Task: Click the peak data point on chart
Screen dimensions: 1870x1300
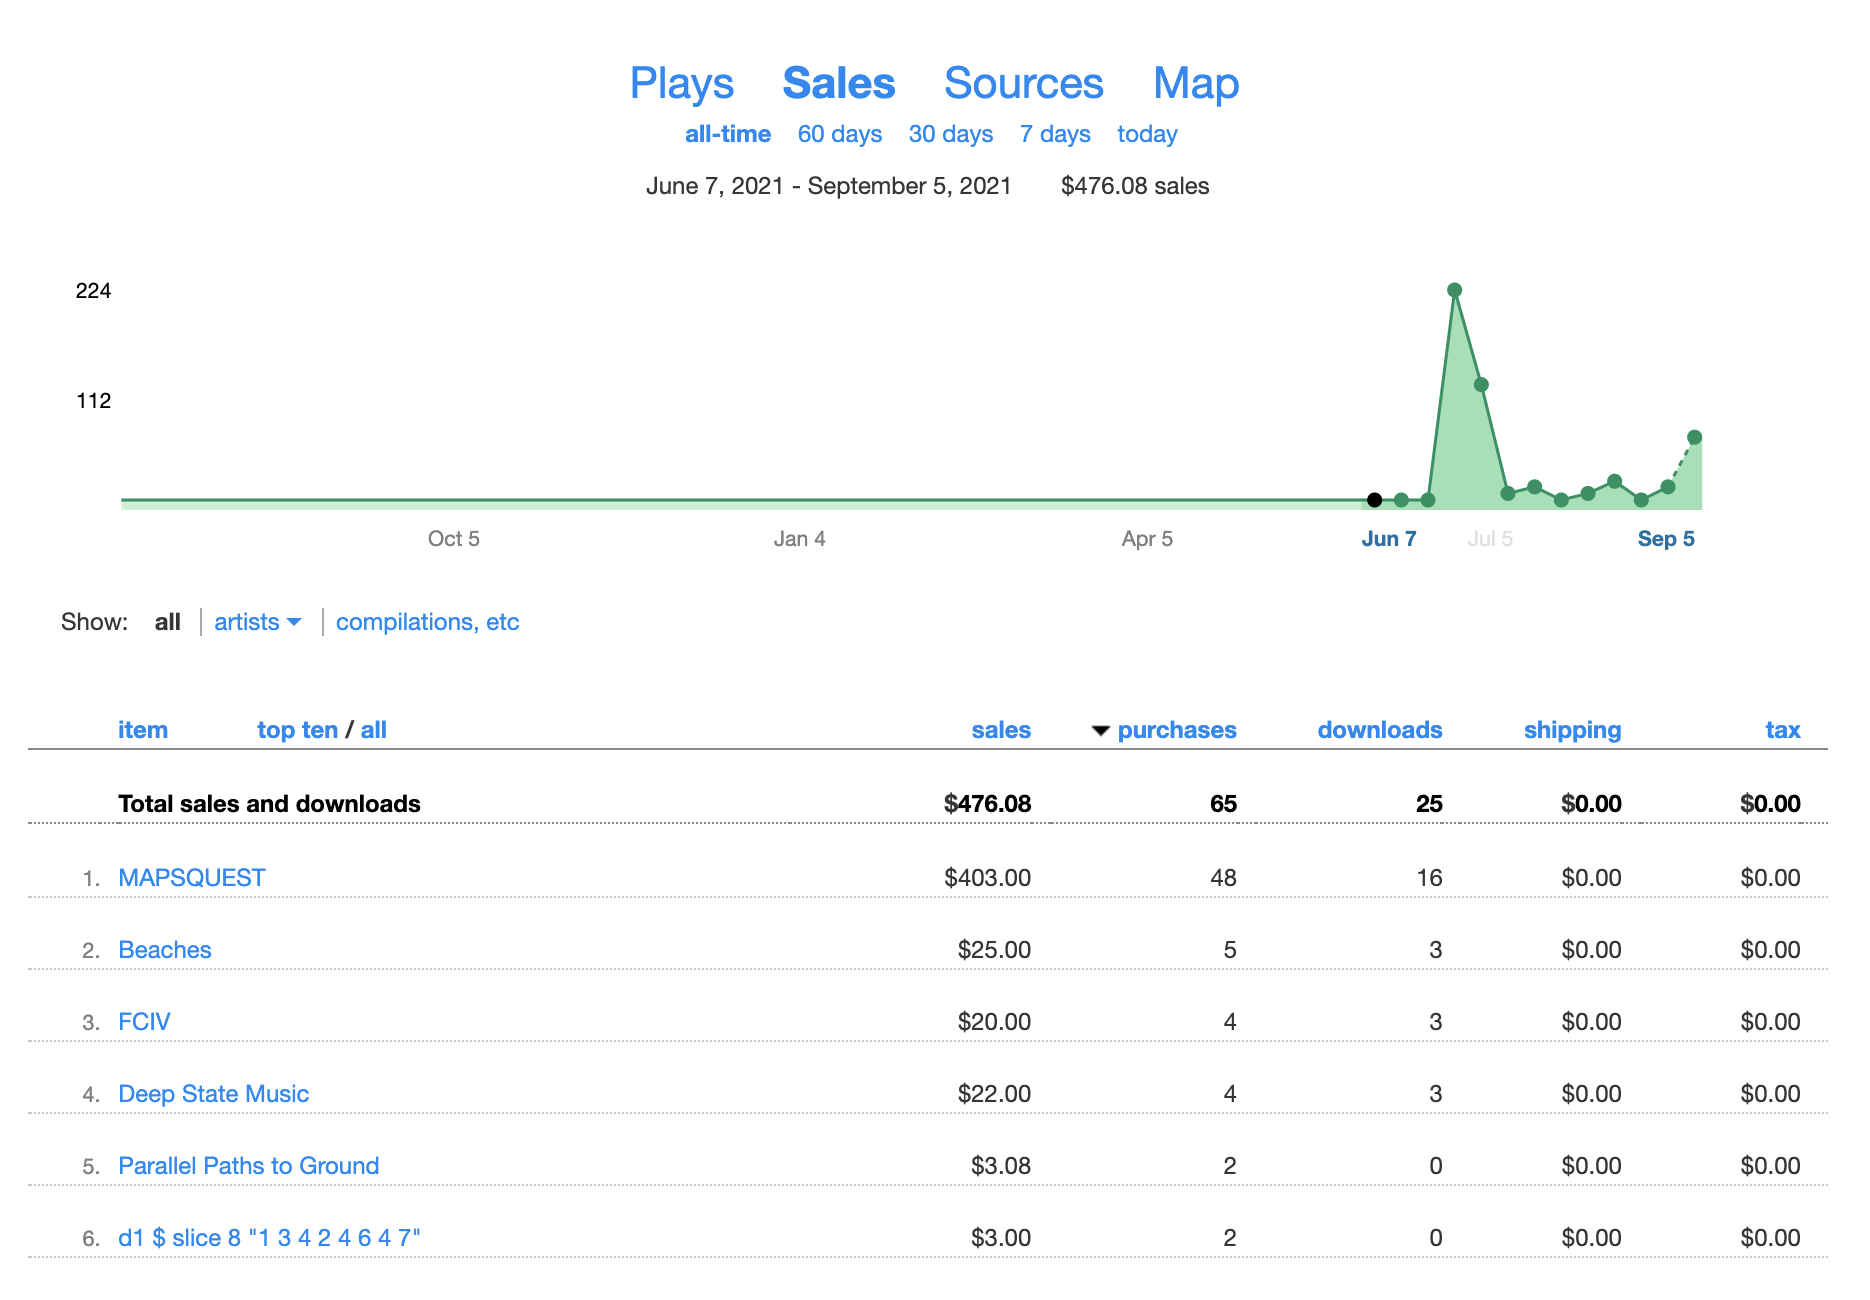Action: coord(1454,290)
